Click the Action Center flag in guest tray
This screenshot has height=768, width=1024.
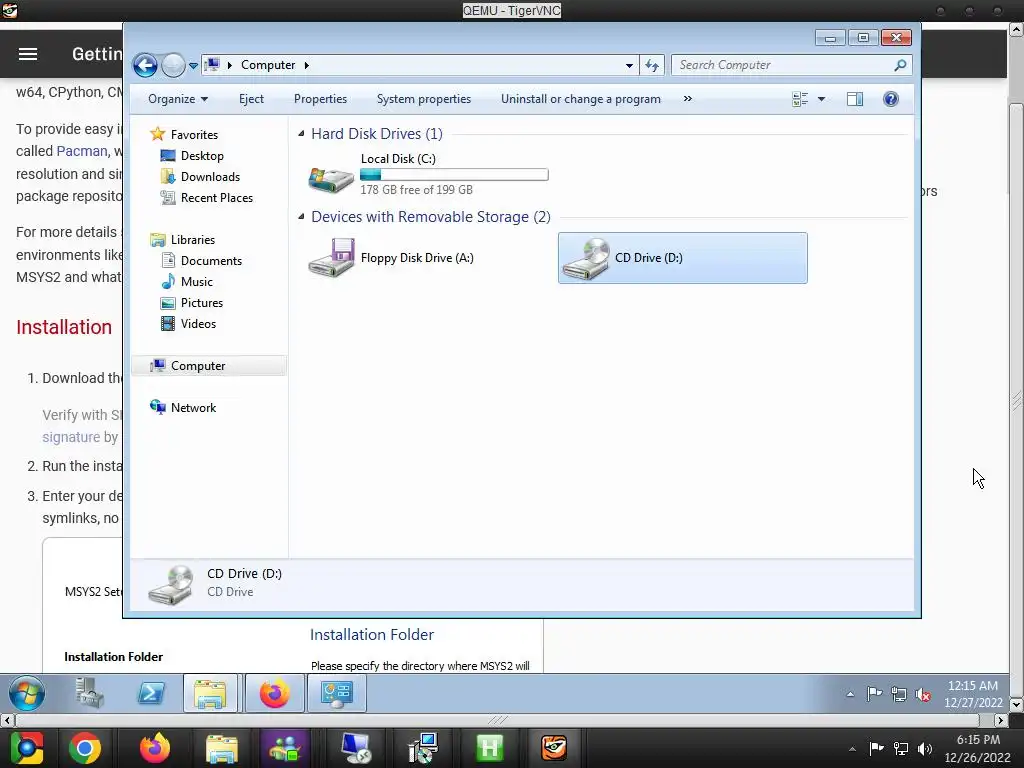[874, 694]
